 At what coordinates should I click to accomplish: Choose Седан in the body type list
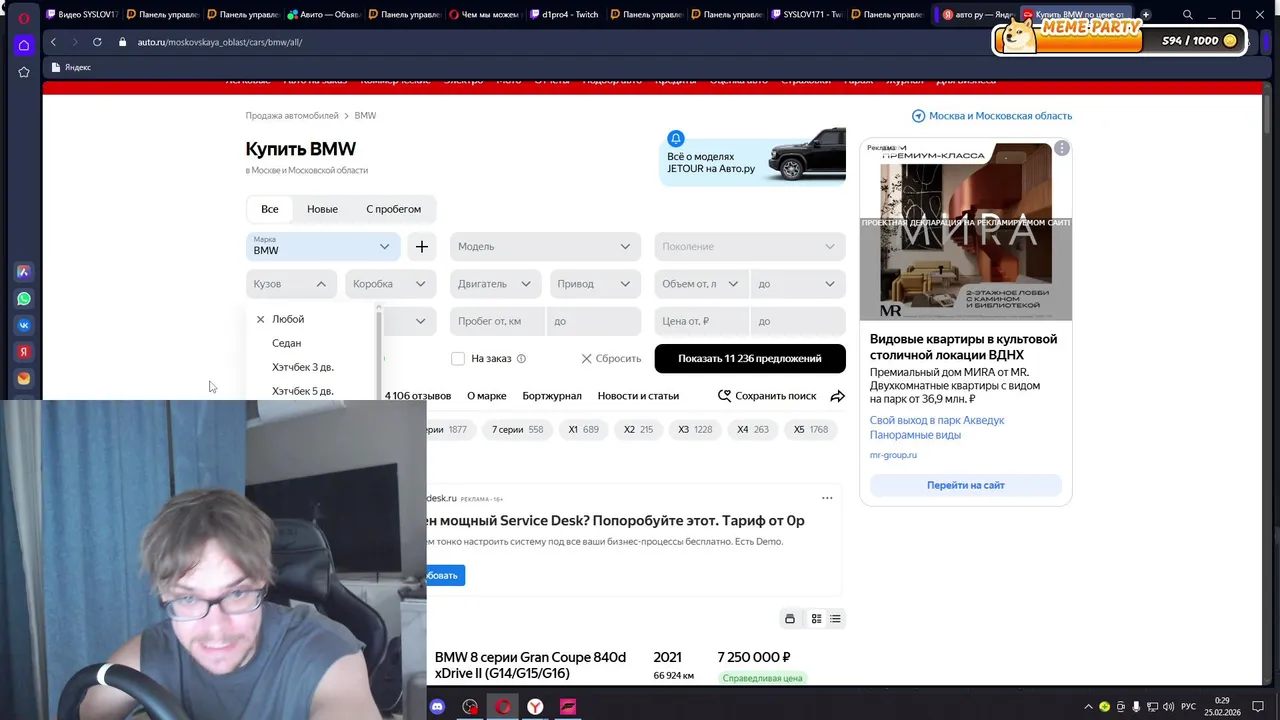pyautogui.click(x=310, y=343)
